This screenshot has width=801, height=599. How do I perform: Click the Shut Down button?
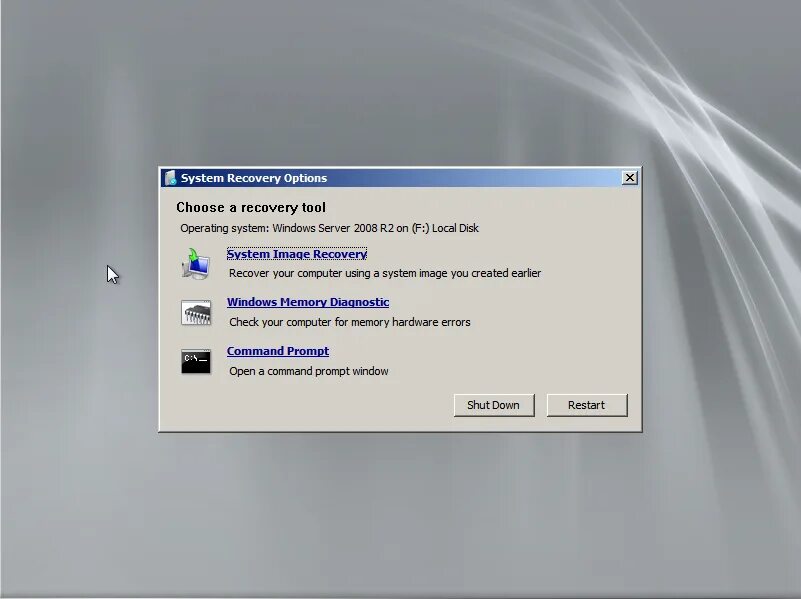[494, 405]
